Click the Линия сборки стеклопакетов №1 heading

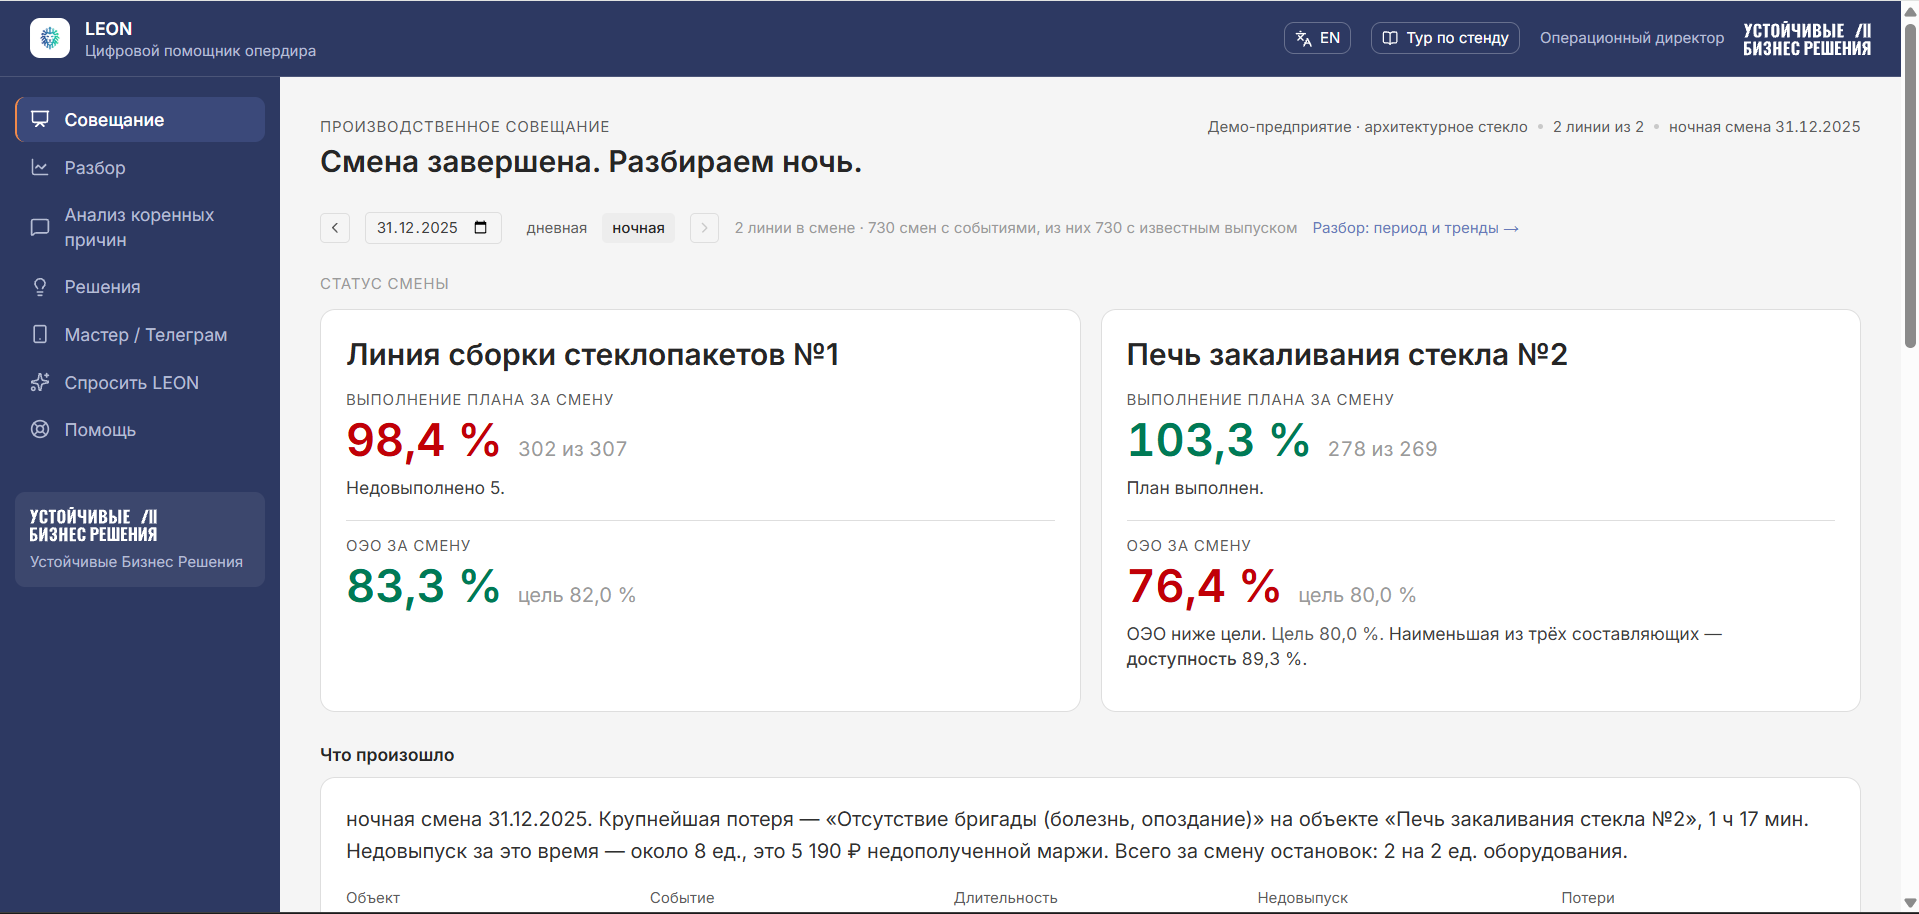pos(592,354)
